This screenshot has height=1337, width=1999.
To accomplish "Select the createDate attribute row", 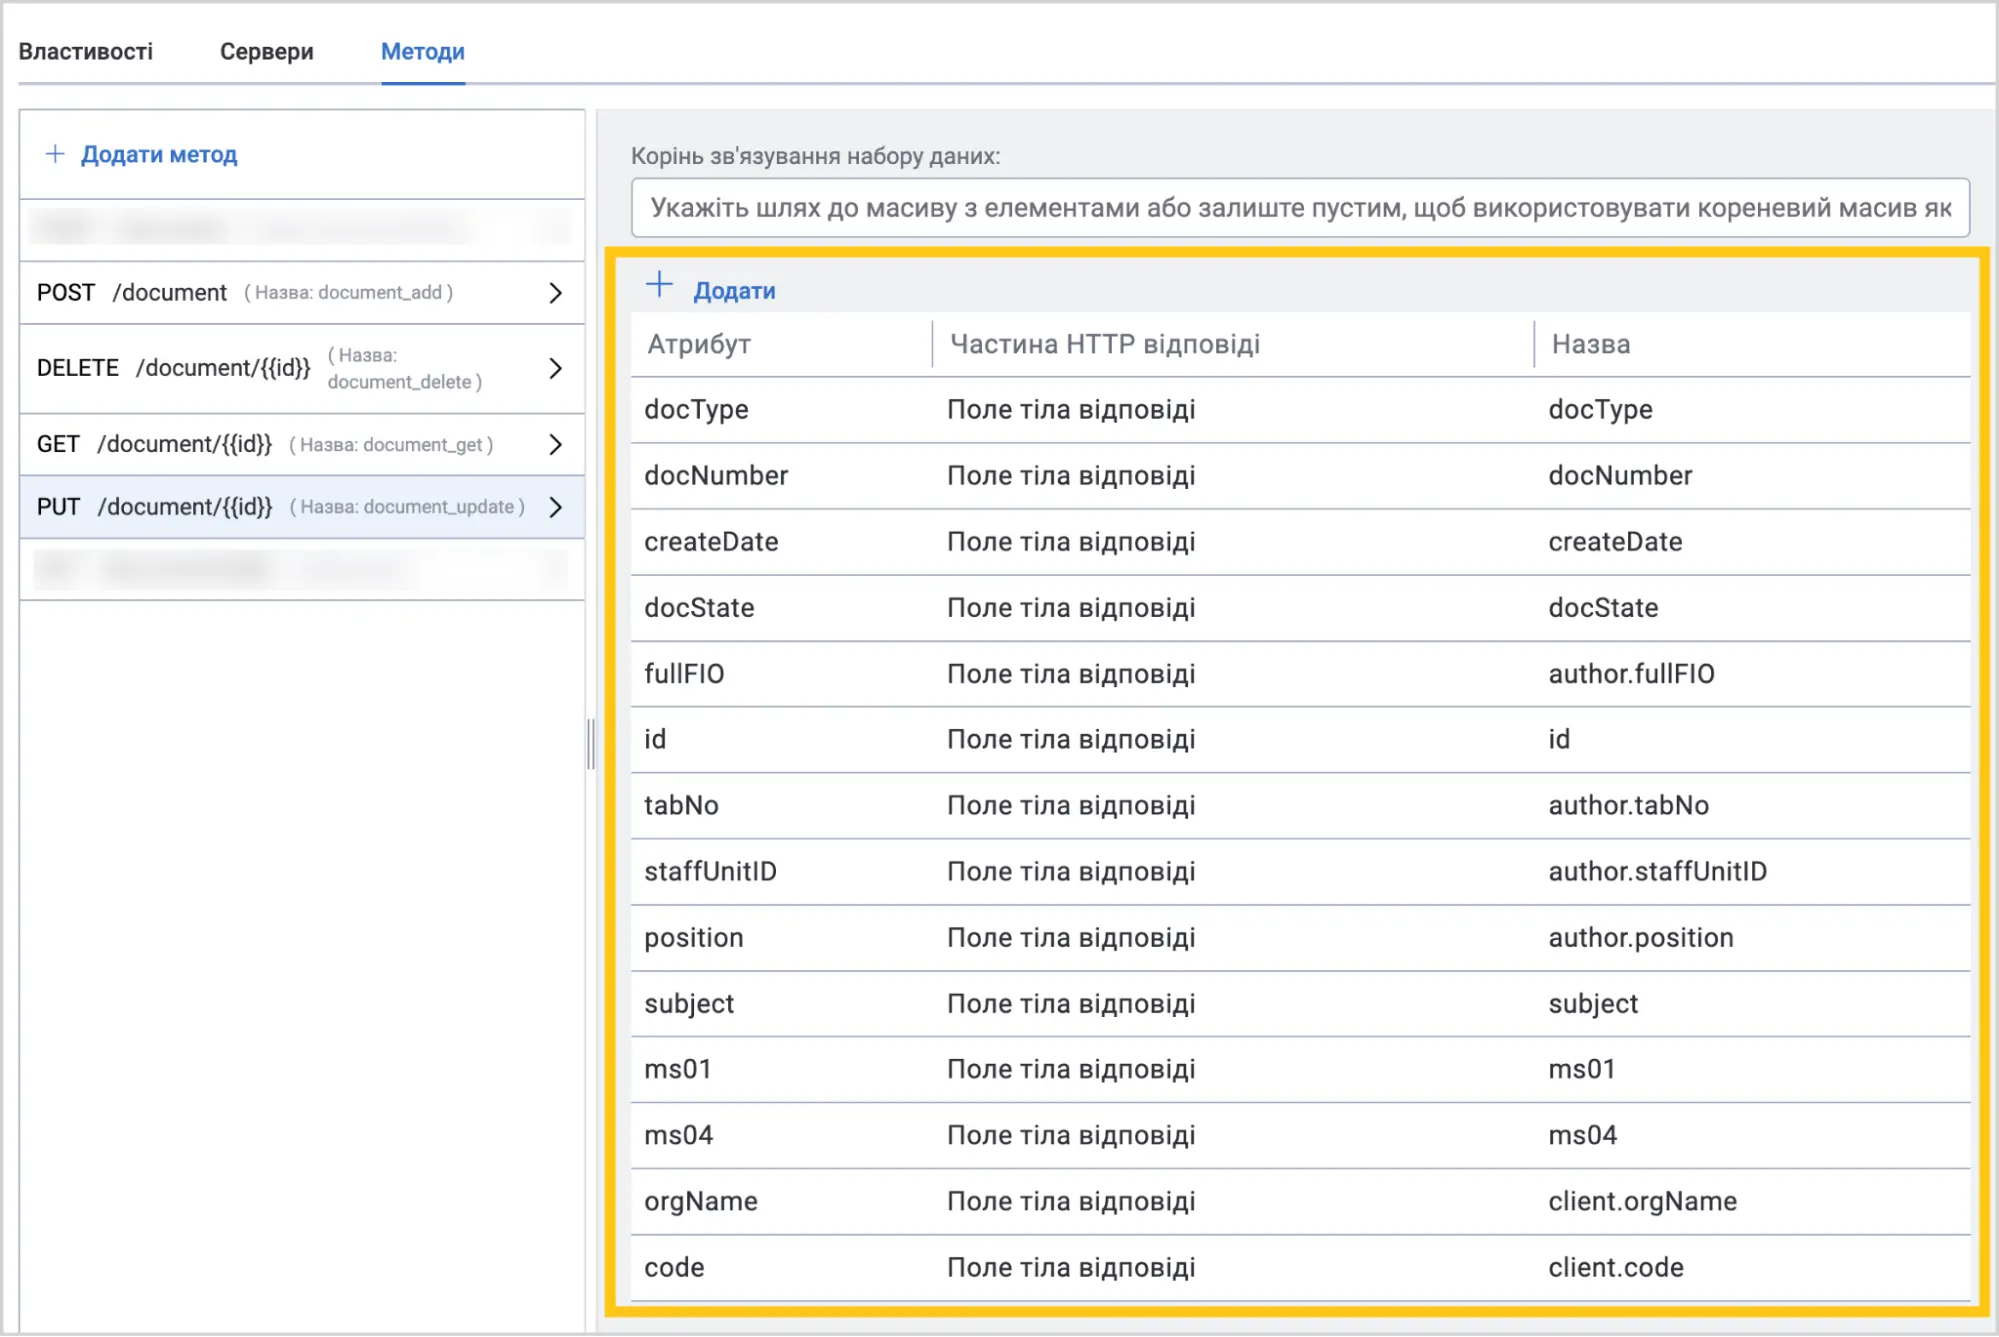I will coord(1300,542).
